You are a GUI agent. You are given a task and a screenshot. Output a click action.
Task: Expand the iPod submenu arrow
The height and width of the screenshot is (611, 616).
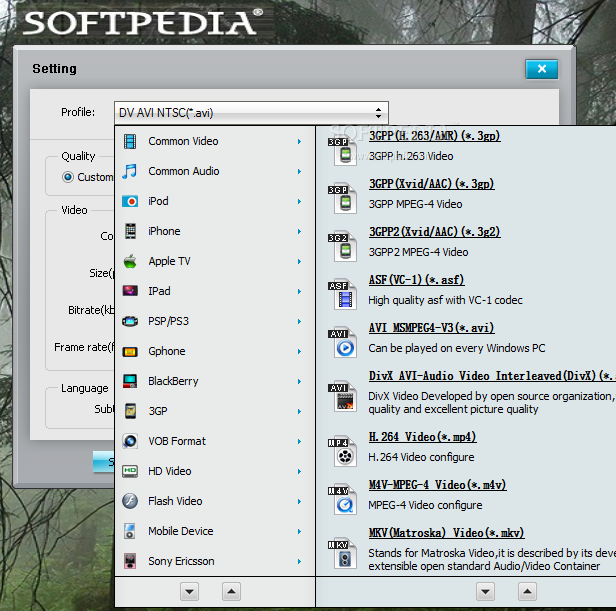pos(299,202)
